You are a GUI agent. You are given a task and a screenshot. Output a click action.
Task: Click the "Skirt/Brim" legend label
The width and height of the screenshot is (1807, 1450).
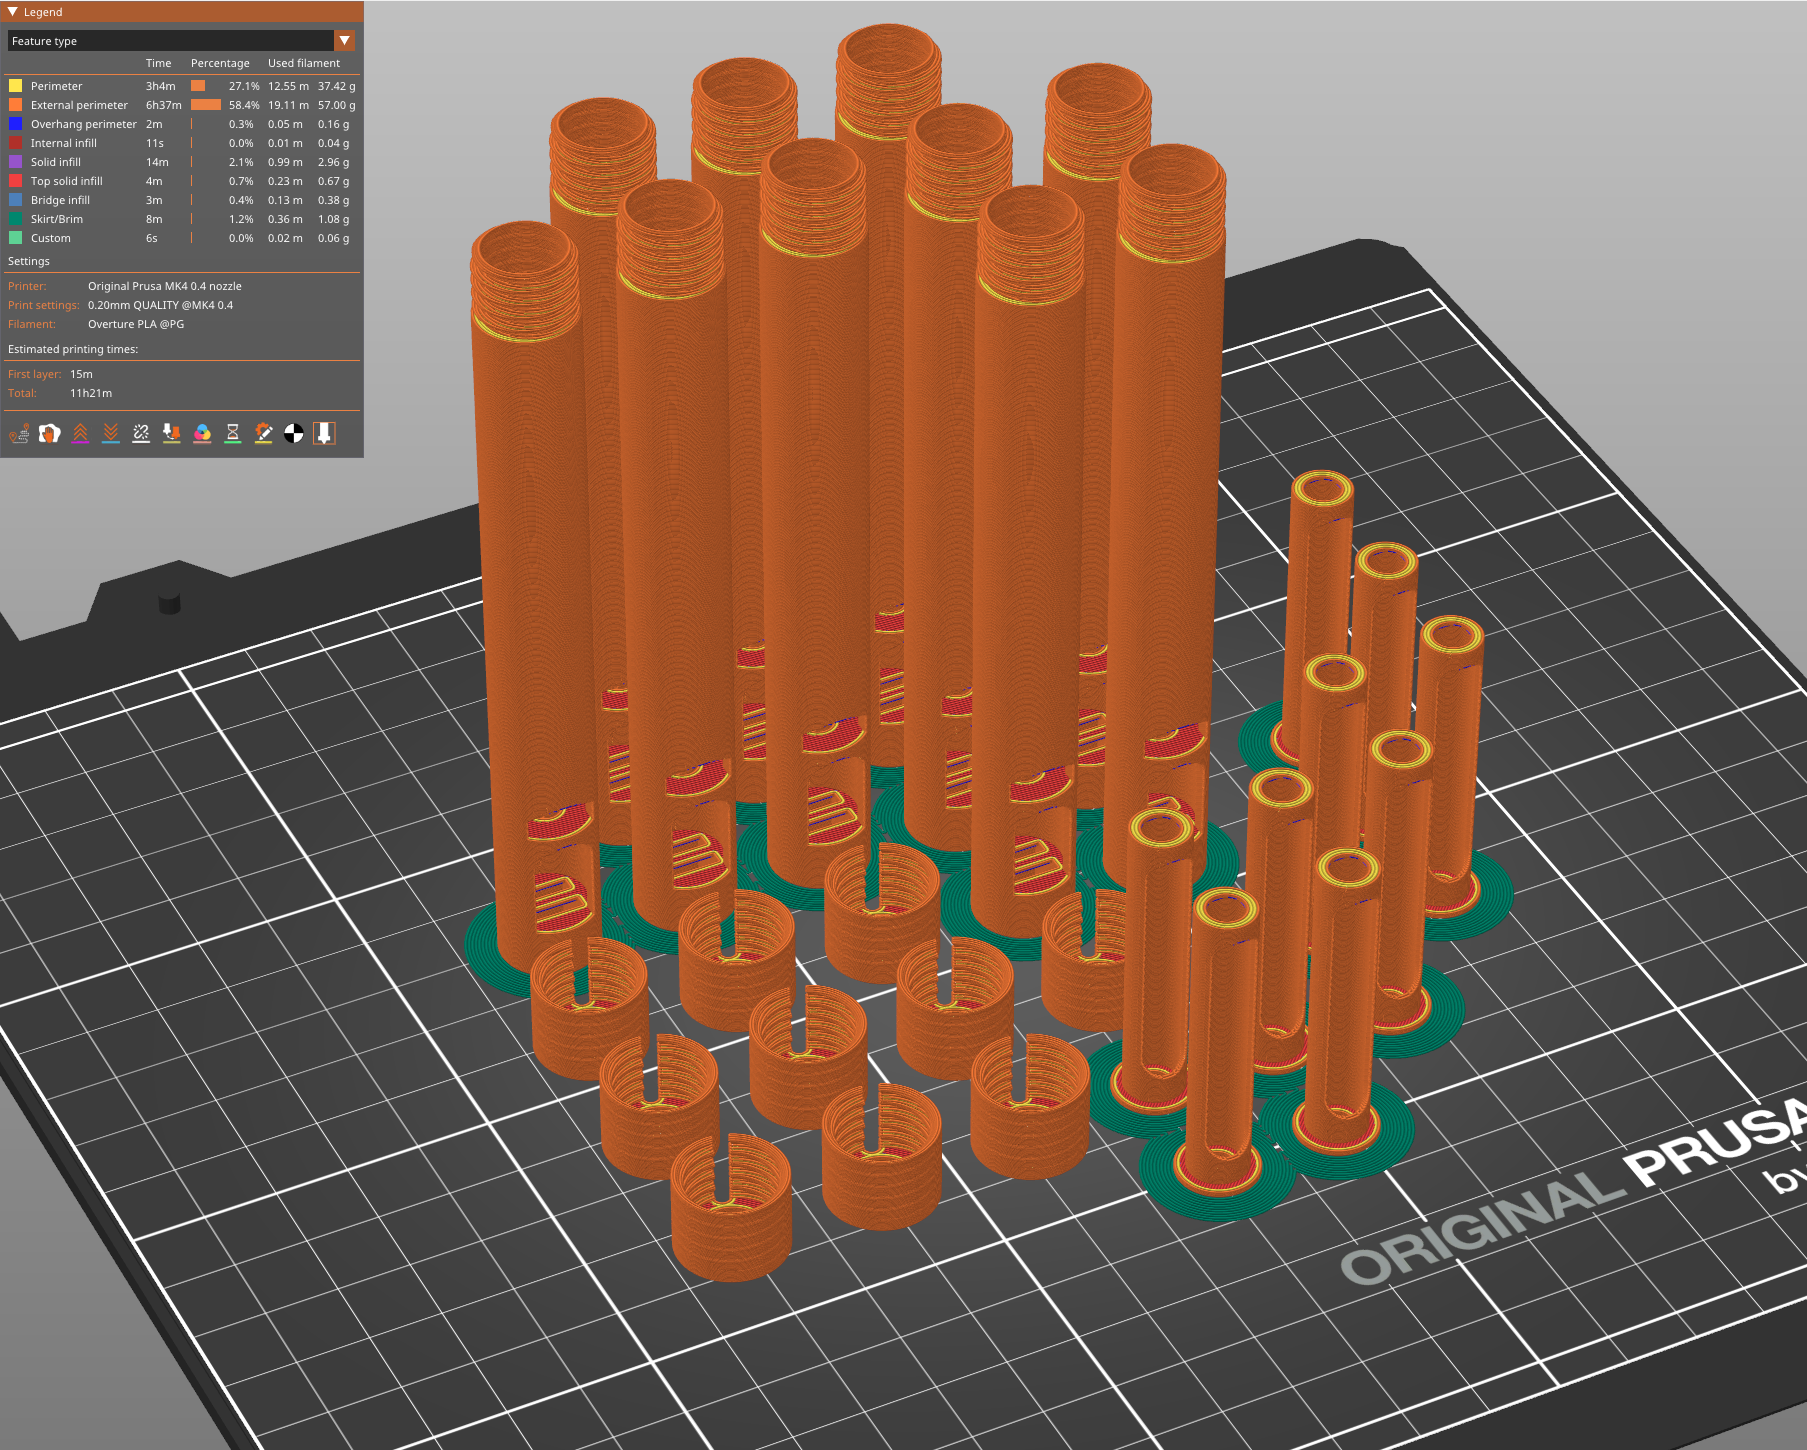[x=57, y=219]
